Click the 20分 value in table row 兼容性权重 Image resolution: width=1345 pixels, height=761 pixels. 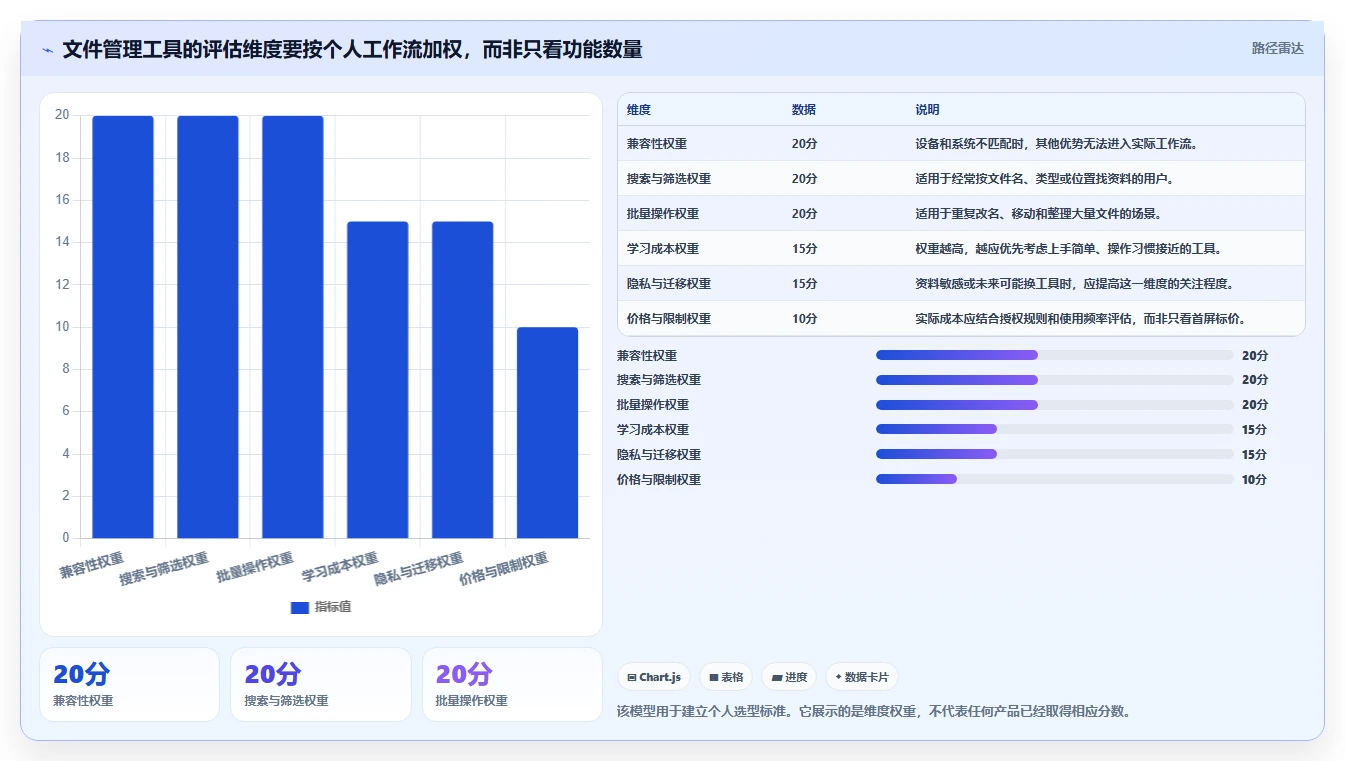pyautogui.click(x=804, y=144)
